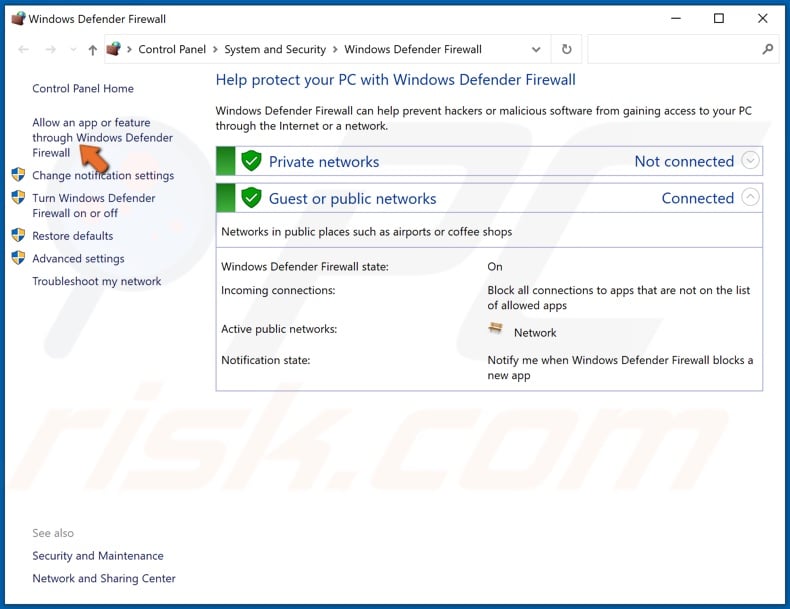Click shield icon beside Restore defaults
790x609 pixels.
click(x=18, y=235)
